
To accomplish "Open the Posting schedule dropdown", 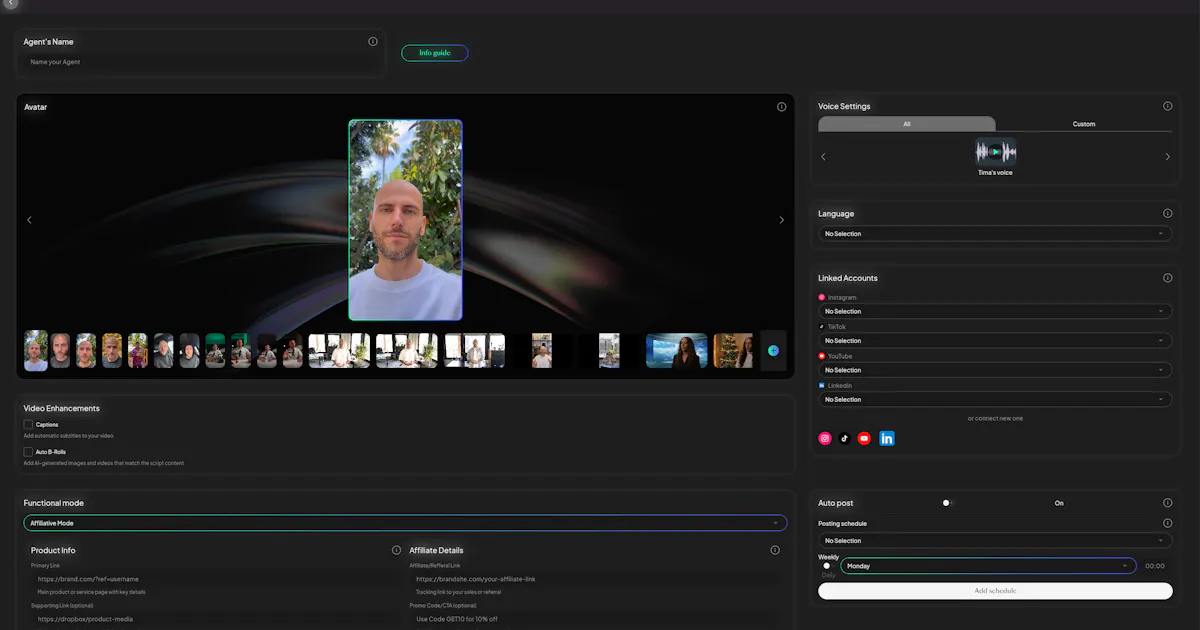I will [x=995, y=541].
